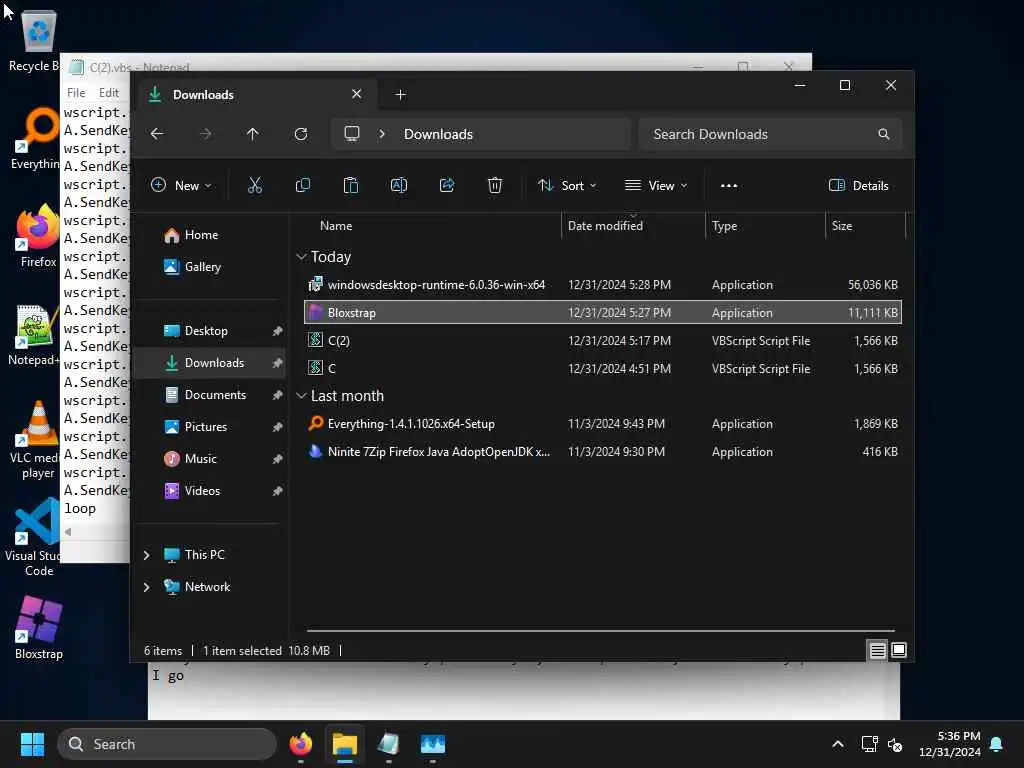
Task: Refresh the Downloads folder view
Action: pyautogui.click(x=300, y=134)
